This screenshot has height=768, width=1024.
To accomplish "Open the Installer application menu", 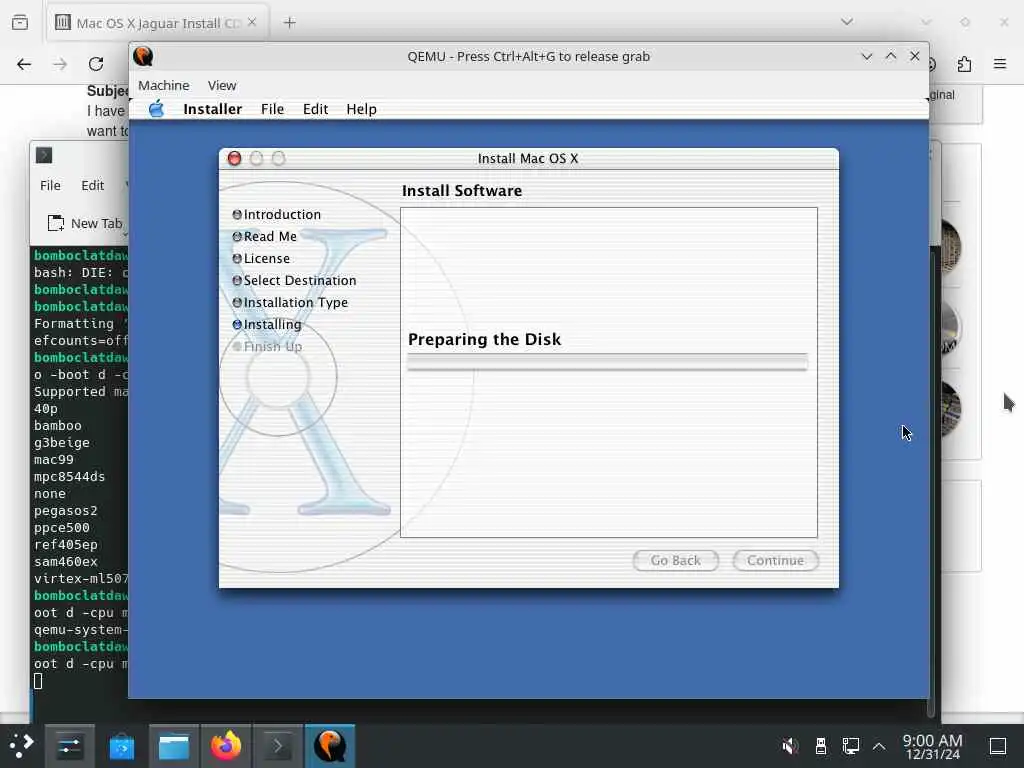I will click(x=212, y=109).
